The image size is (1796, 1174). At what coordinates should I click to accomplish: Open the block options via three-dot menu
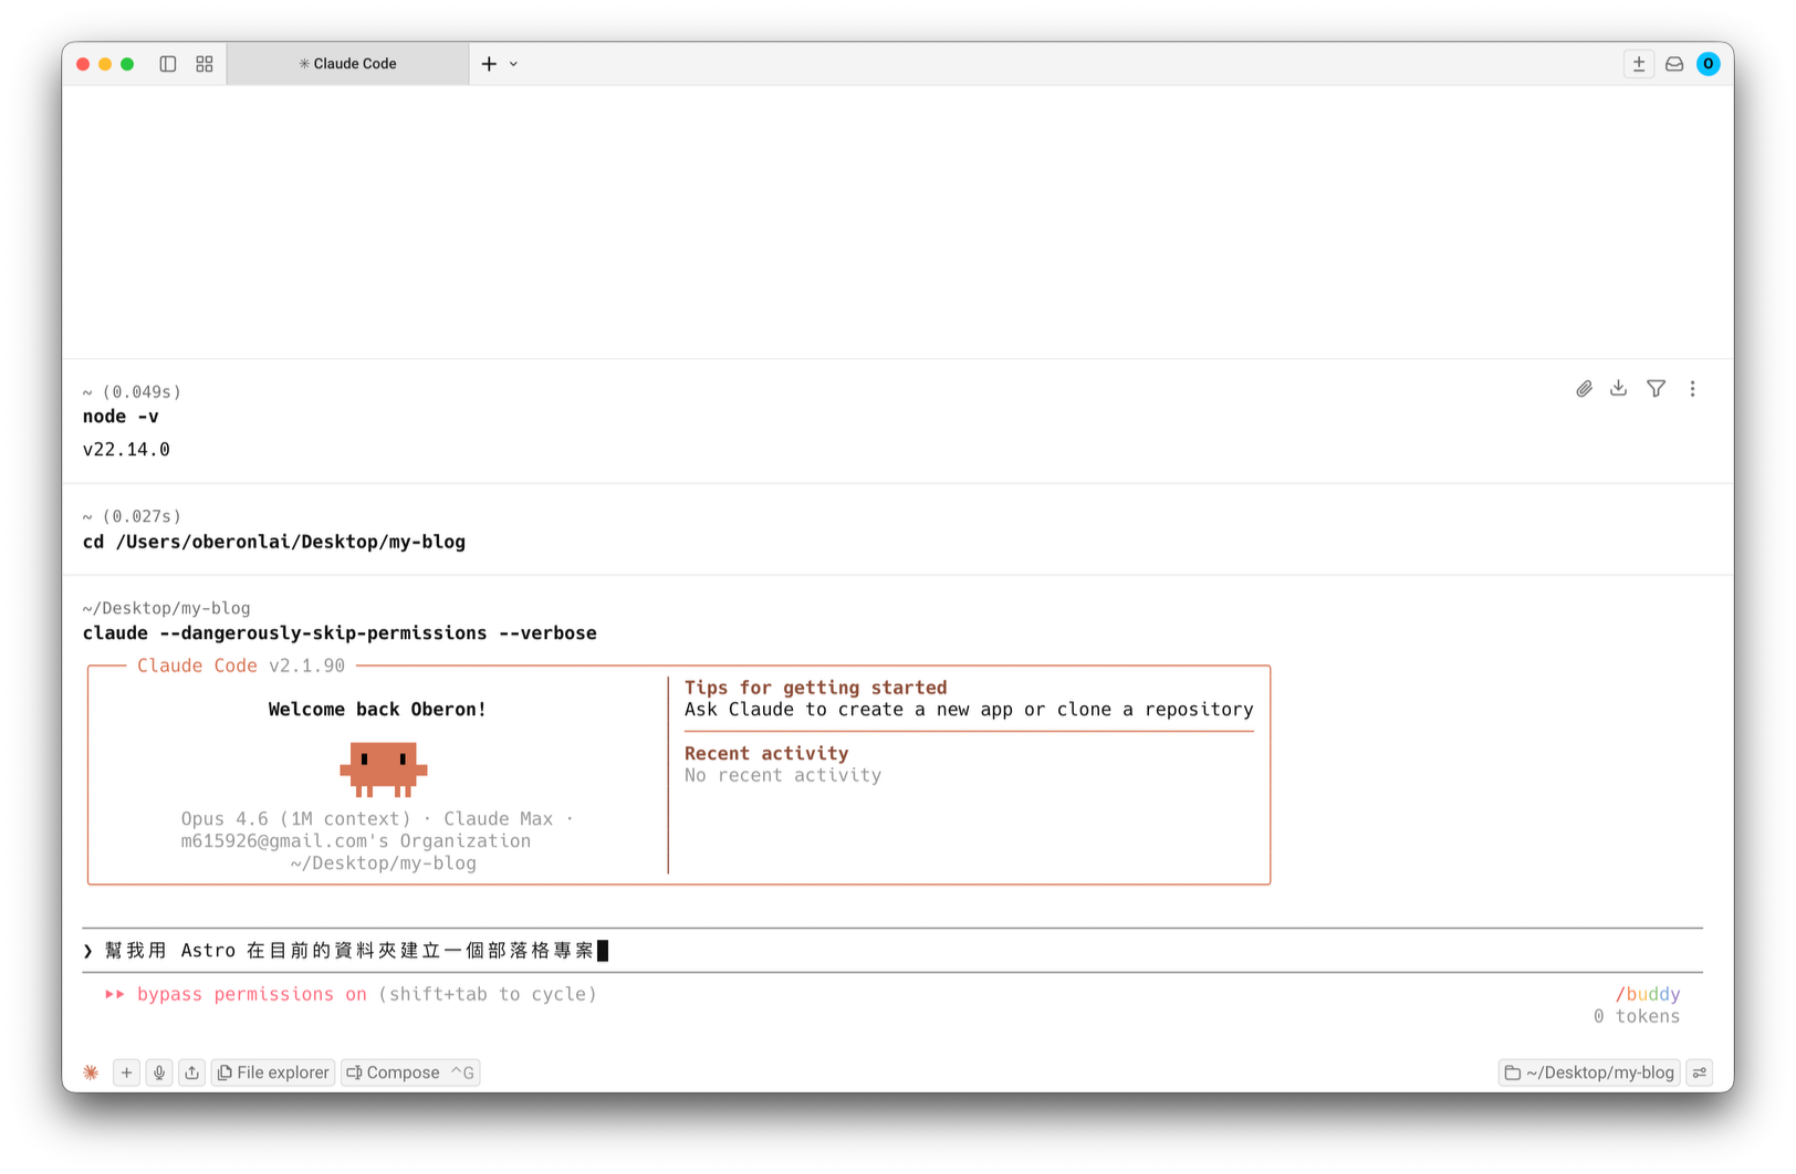tap(1693, 388)
